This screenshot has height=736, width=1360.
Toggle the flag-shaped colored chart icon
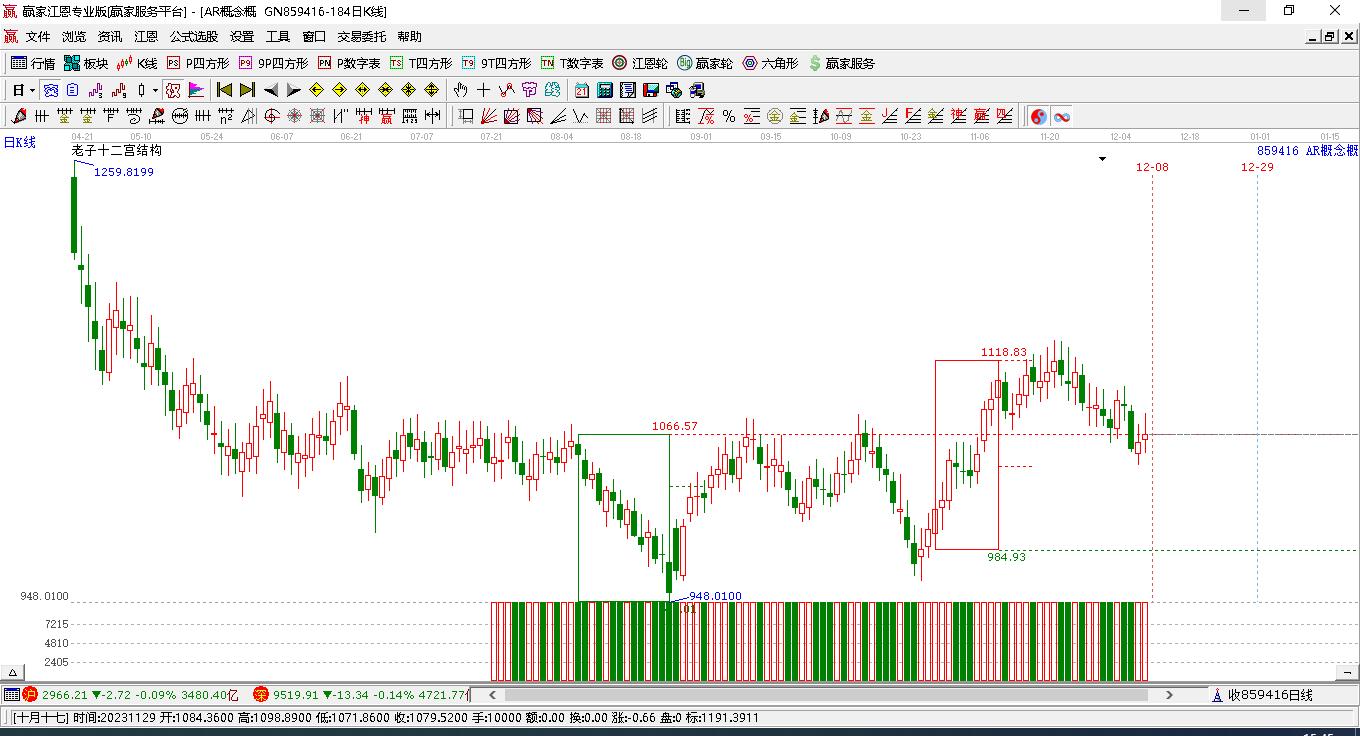196,90
